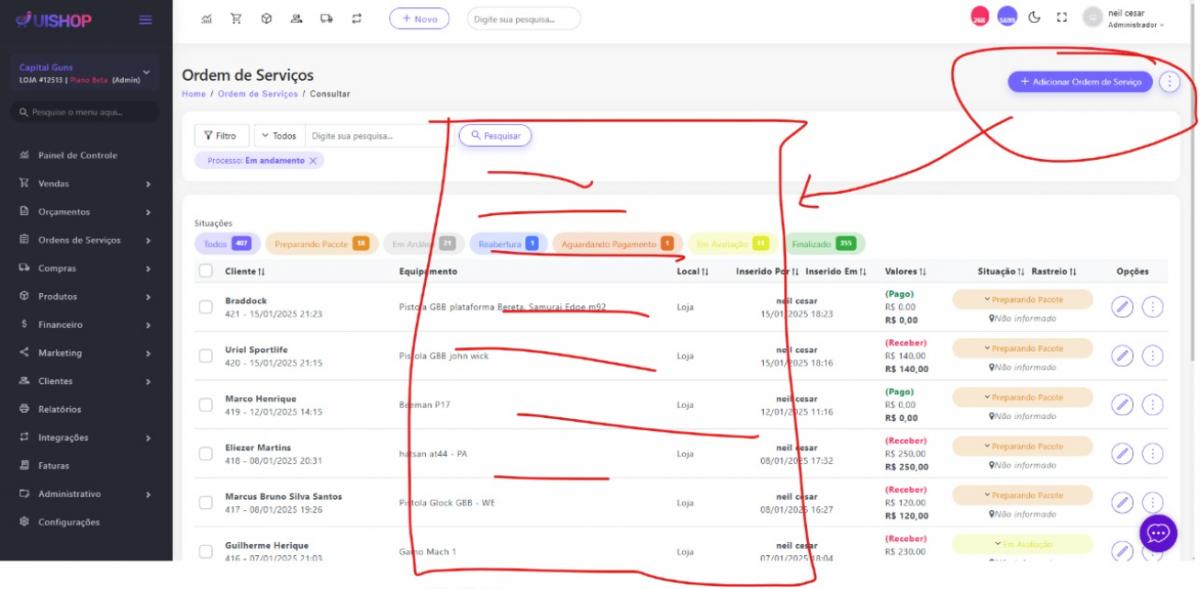Remove the 'Em andamento' filter chip
1200x589 pixels.
[313, 161]
